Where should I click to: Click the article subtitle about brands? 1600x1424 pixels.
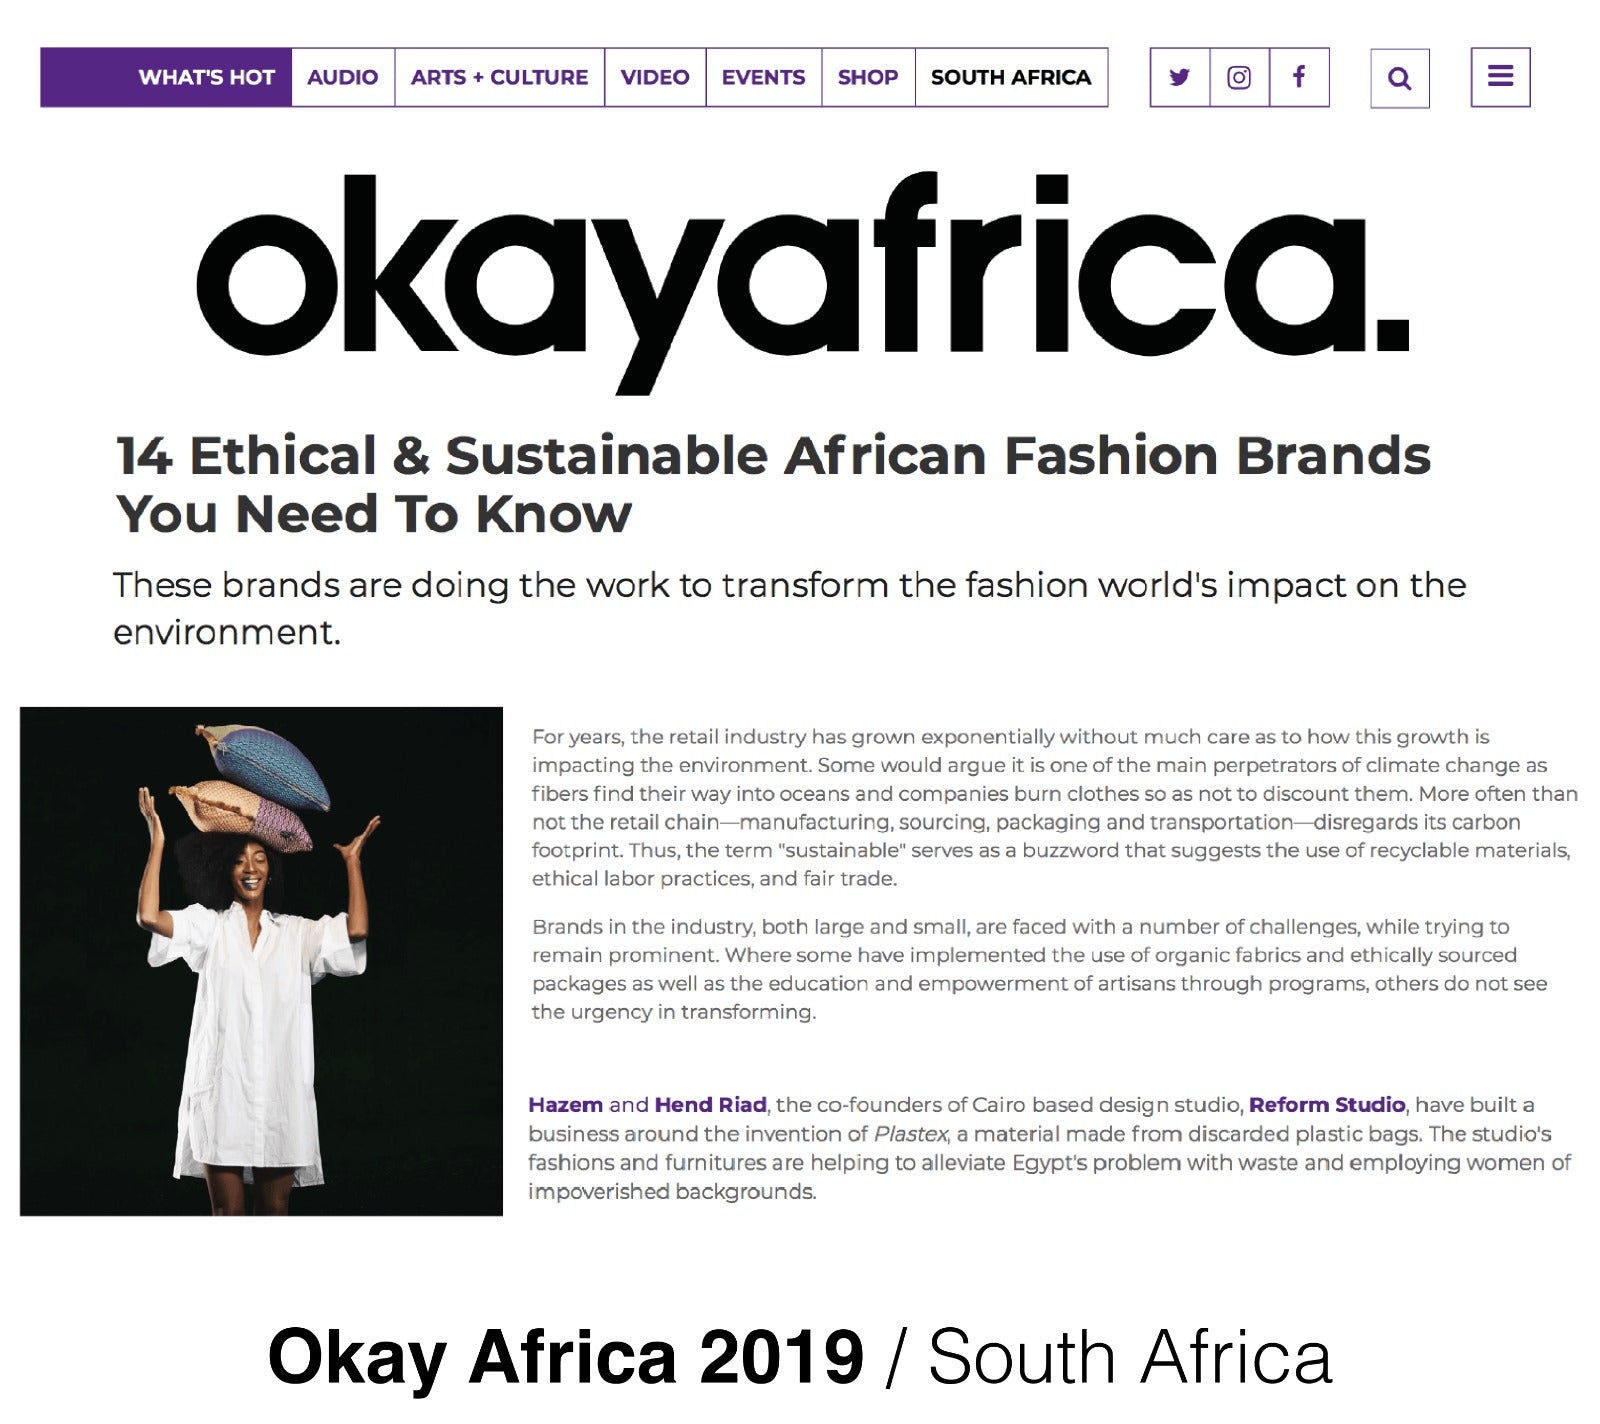coord(788,607)
